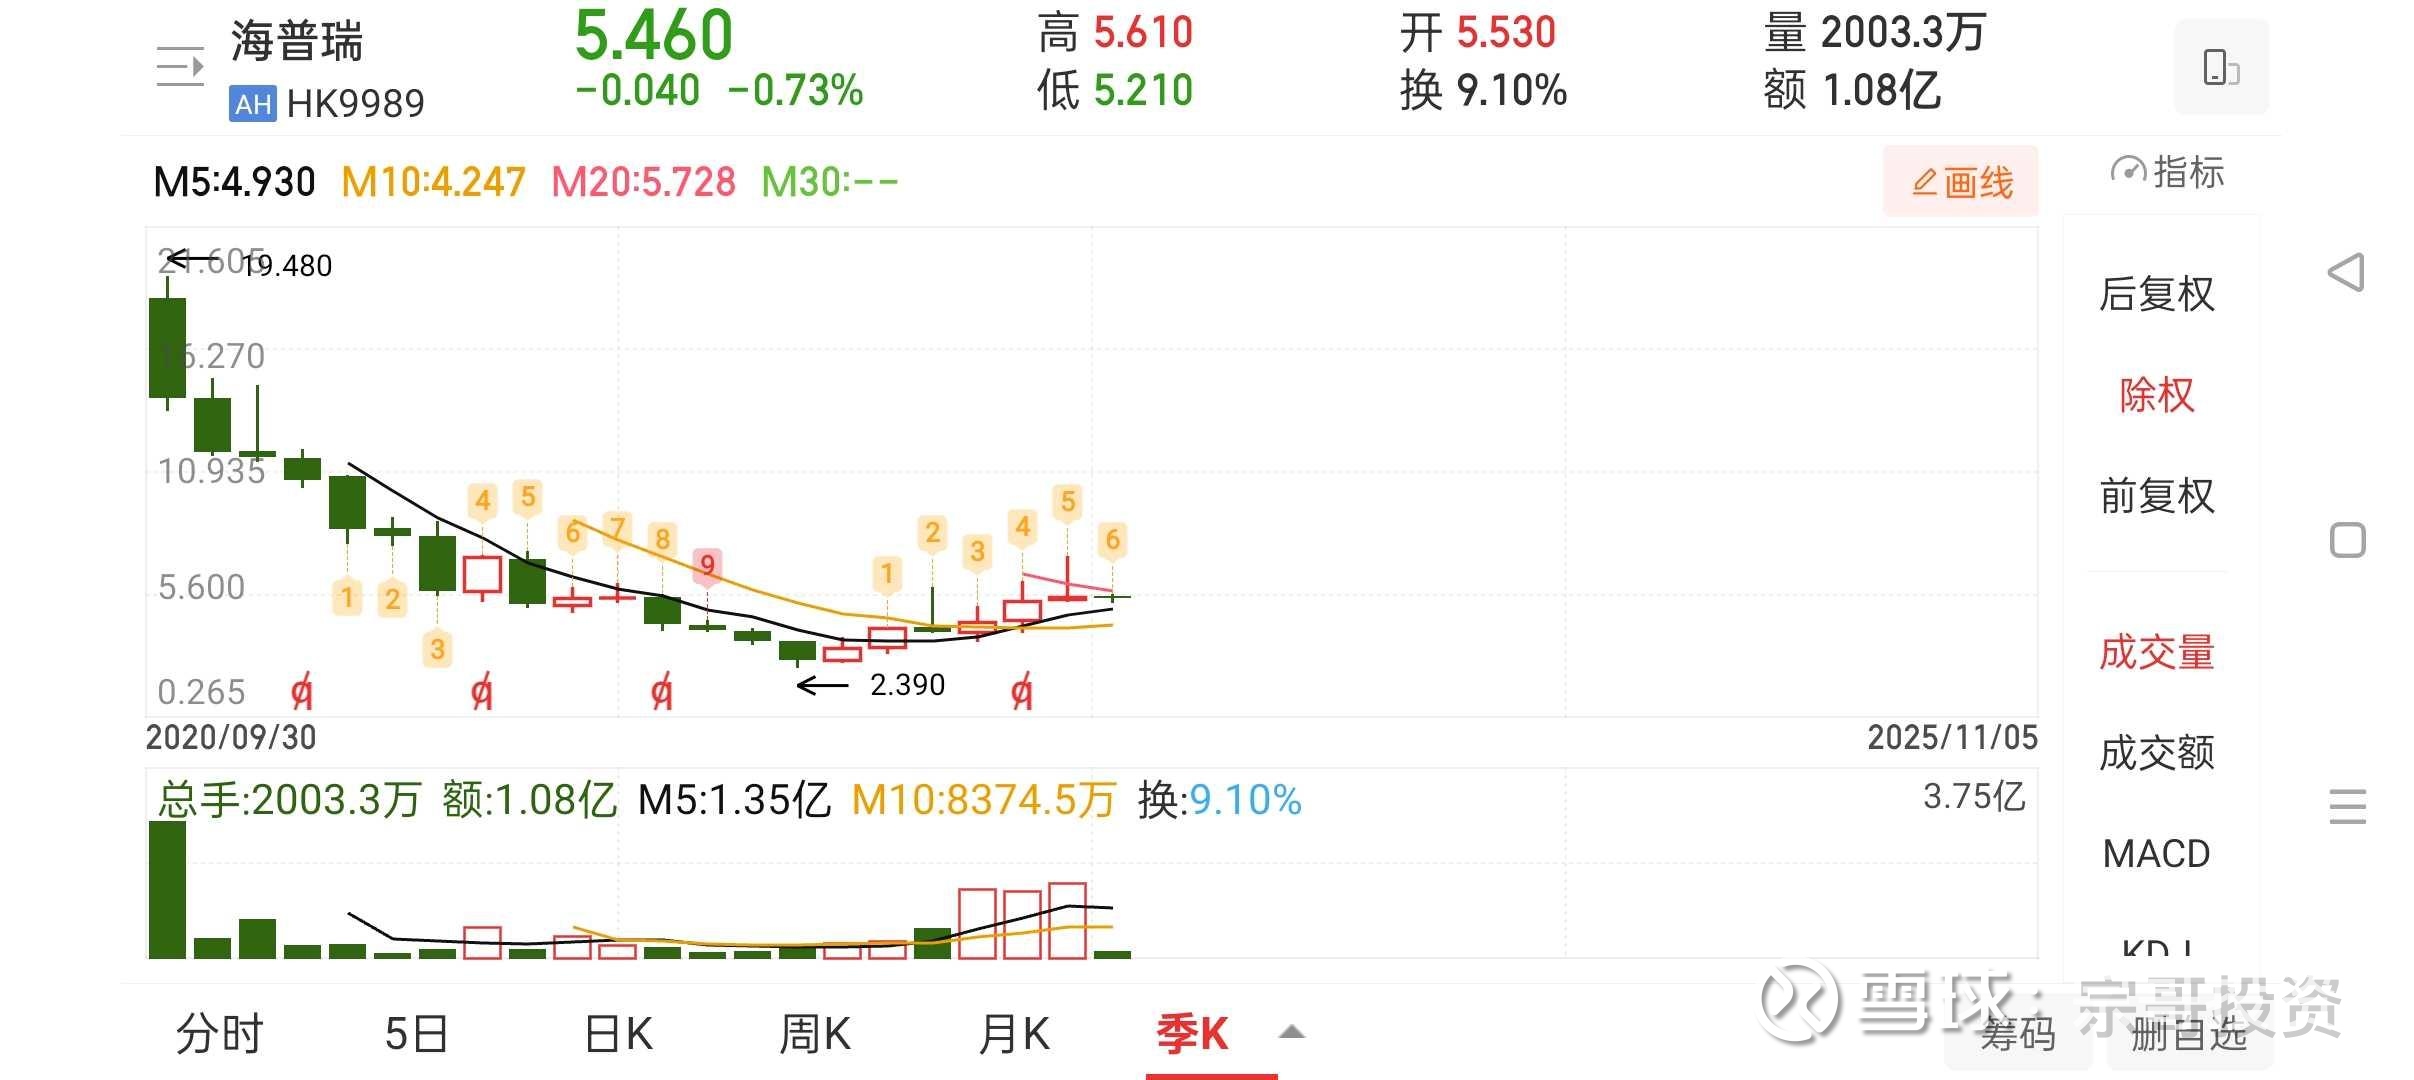
Task: Click the AH badge next to HK9989
Action: [x=253, y=103]
